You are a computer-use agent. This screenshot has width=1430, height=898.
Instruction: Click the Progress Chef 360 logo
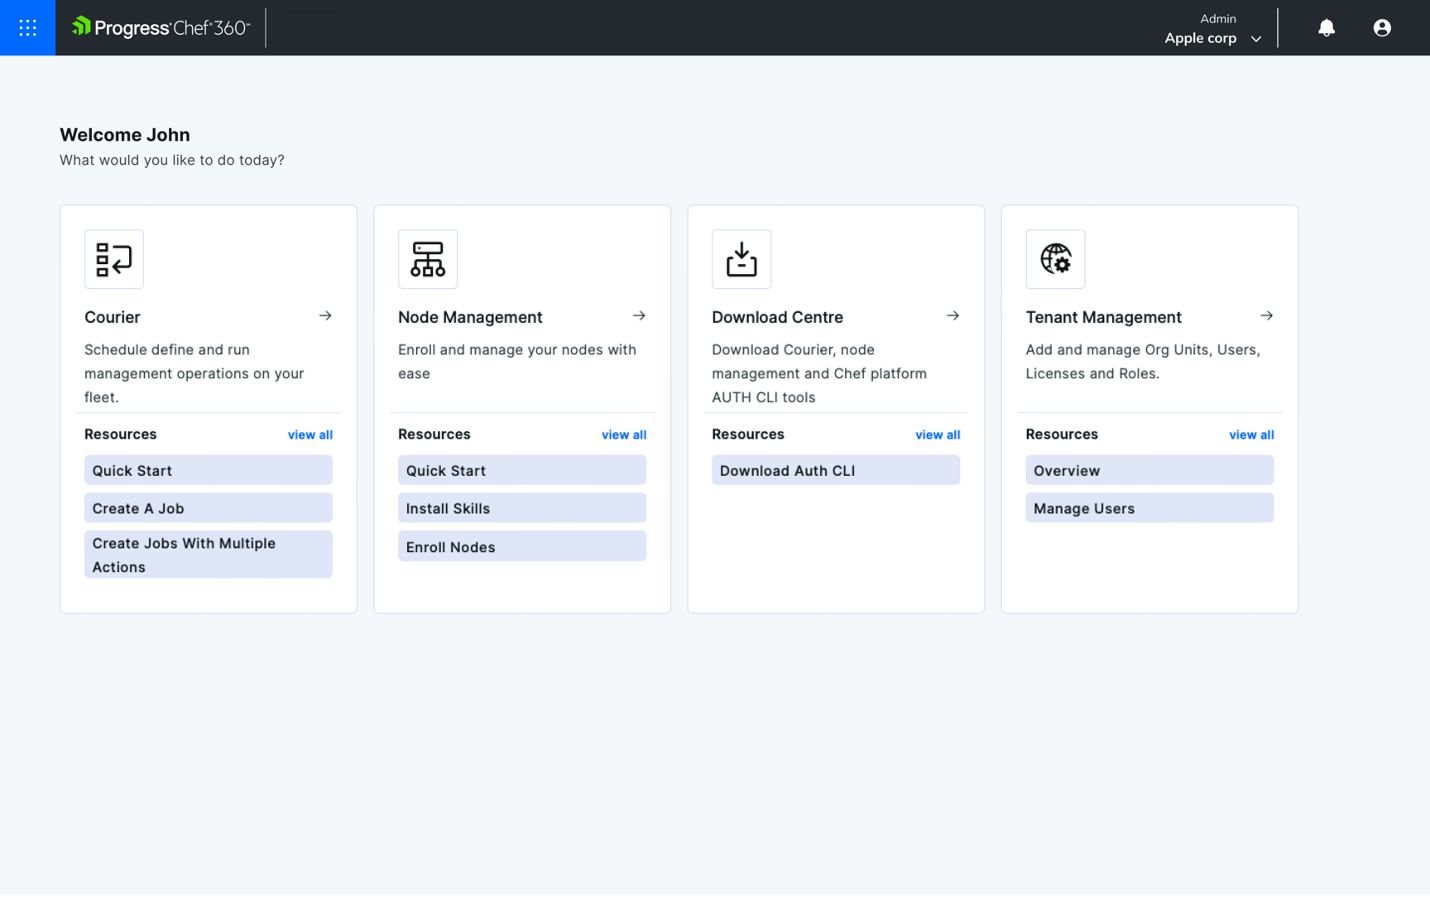click(161, 28)
